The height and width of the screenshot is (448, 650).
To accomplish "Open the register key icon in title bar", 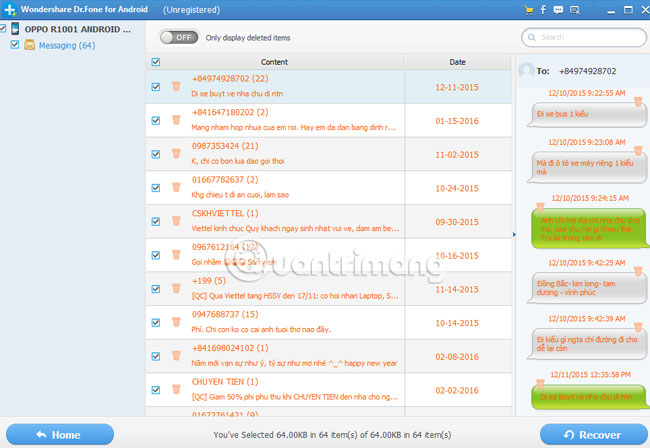I will click(x=575, y=10).
